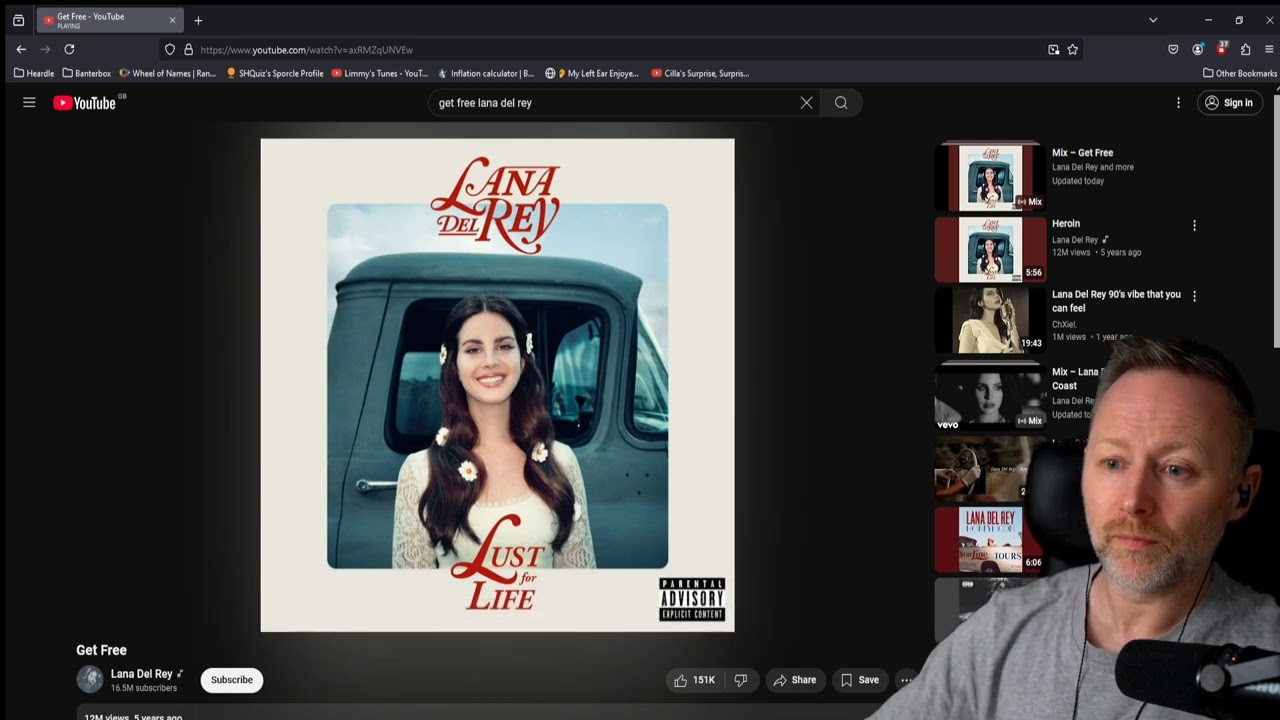The image size is (1280, 720).
Task: Open the Heroin video title
Action: tap(1066, 224)
